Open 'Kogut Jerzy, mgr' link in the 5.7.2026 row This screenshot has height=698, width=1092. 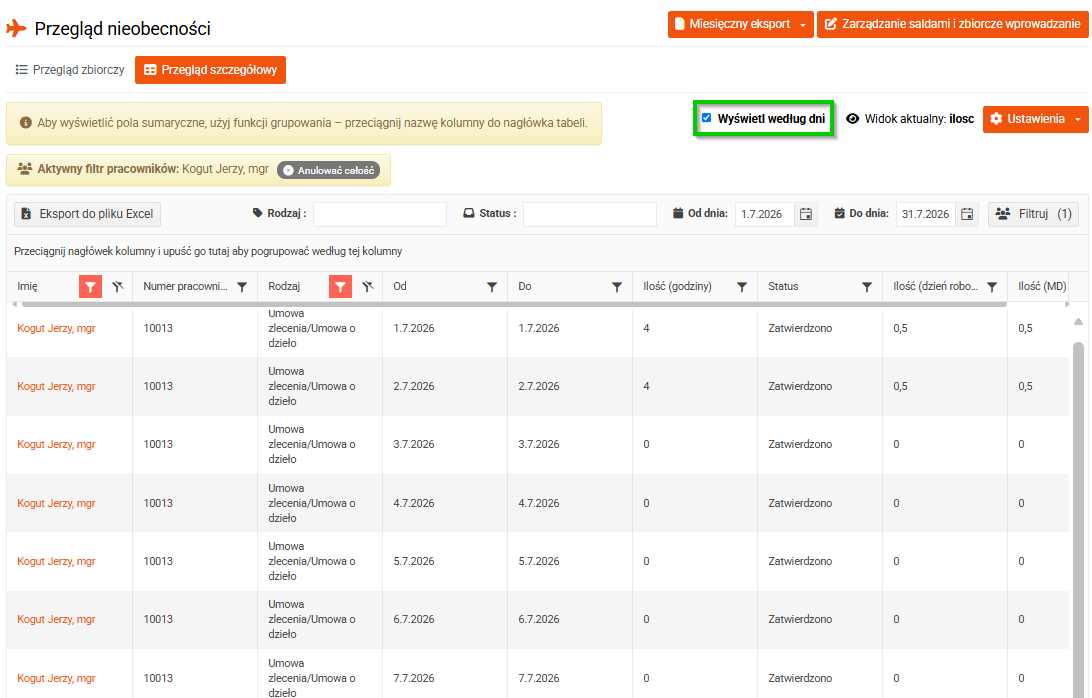coord(56,561)
